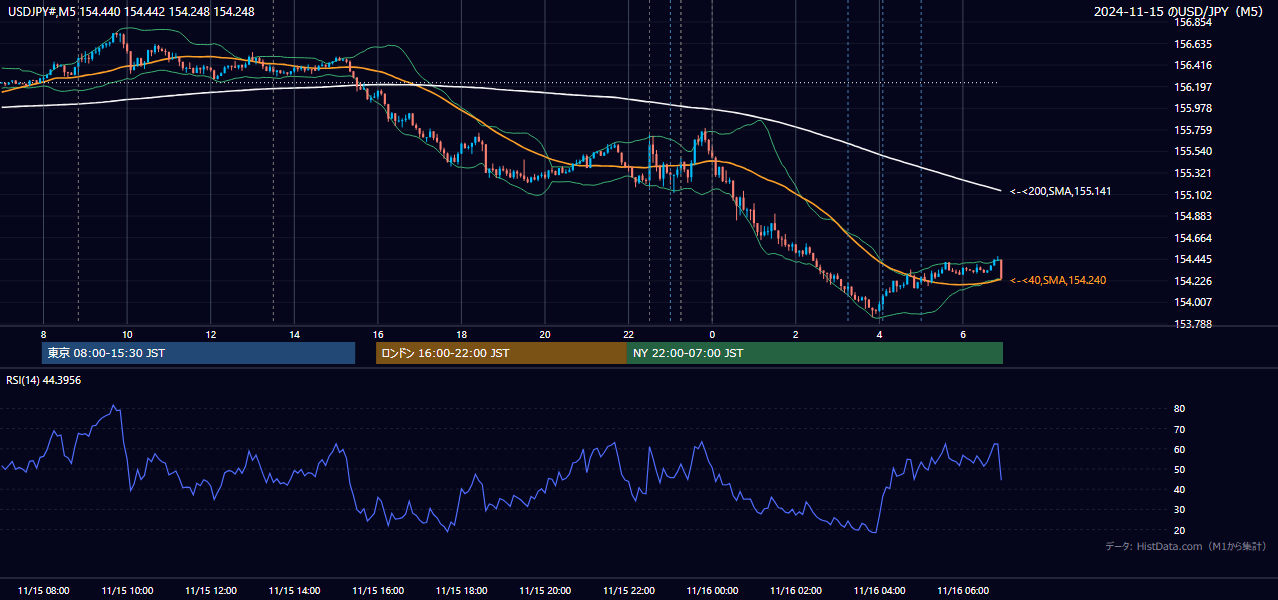
Task: Click the 155.102 price axis label
Action: (1193, 195)
